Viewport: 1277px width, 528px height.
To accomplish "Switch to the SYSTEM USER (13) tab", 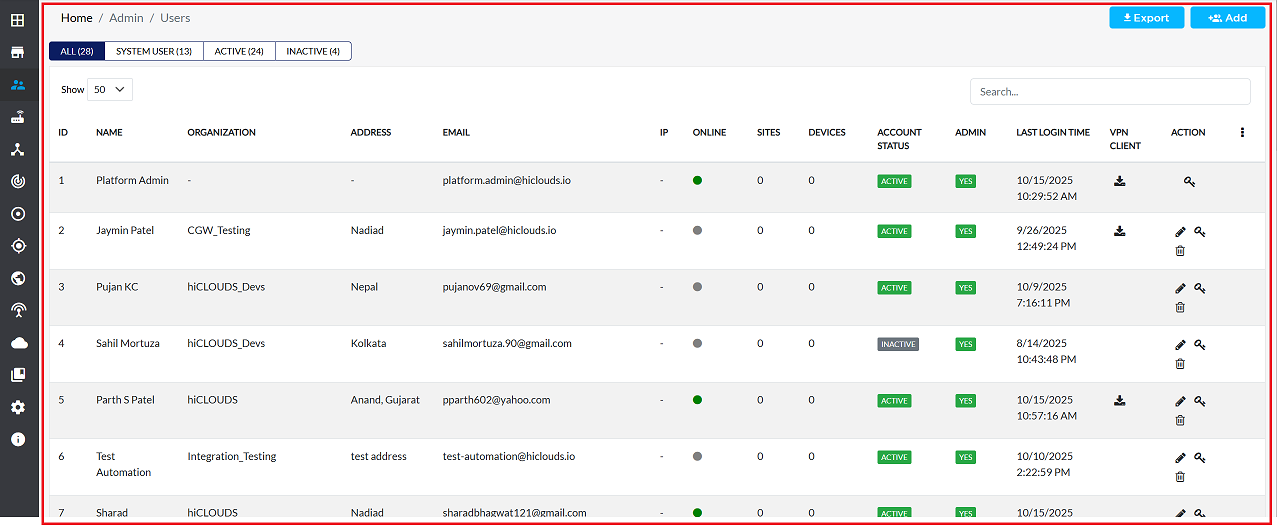I will (154, 51).
